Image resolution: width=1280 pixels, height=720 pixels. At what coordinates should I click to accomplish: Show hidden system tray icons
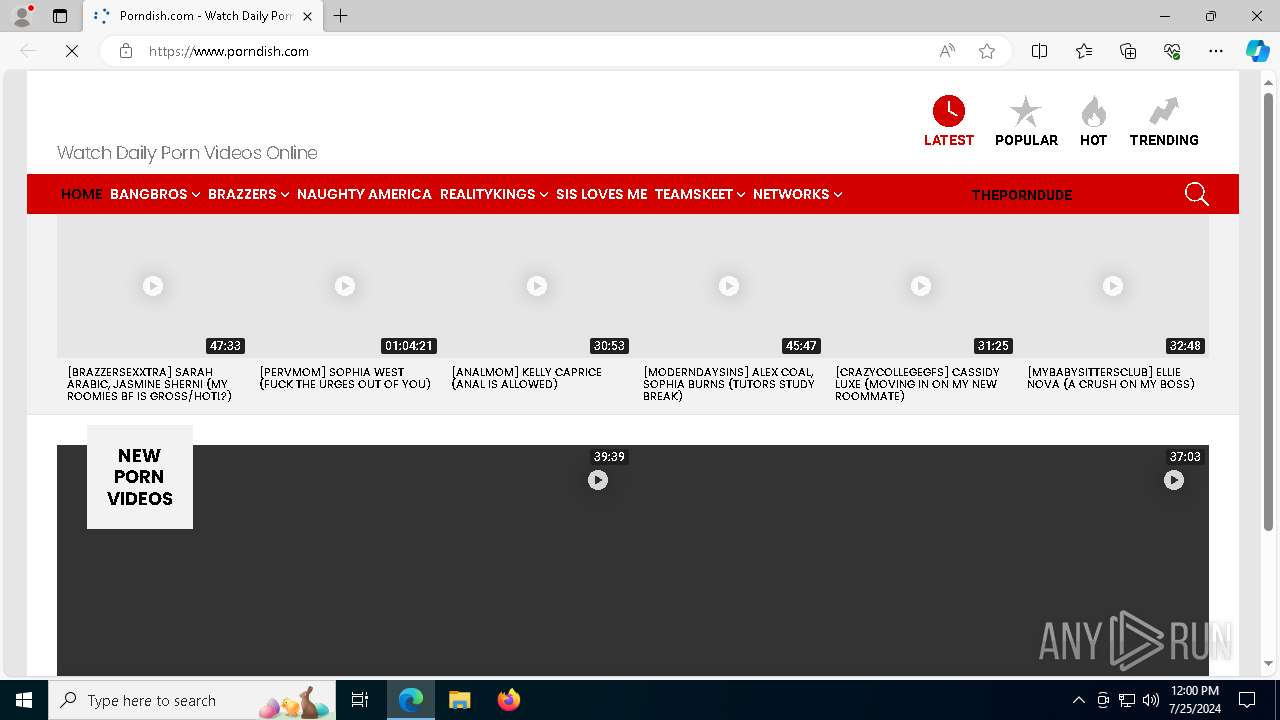point(1078,700)
